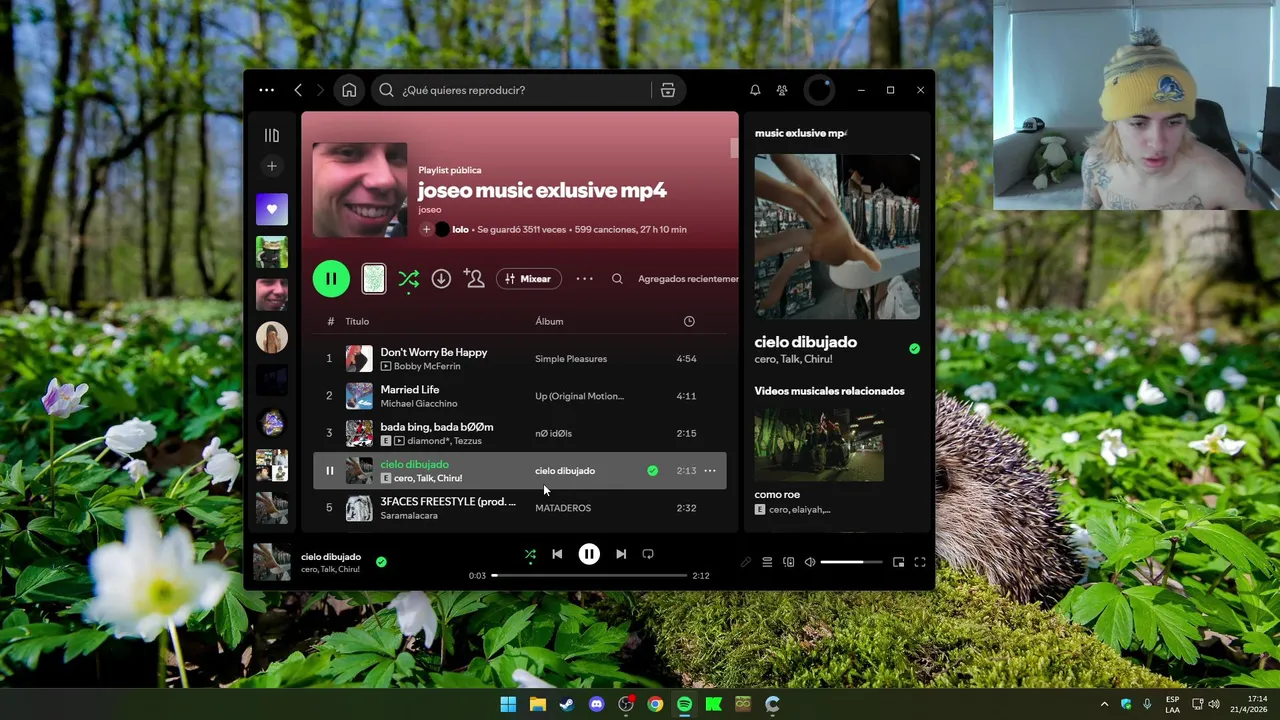
Task: Open connect to a device
Action: click(x=789, y=562)
